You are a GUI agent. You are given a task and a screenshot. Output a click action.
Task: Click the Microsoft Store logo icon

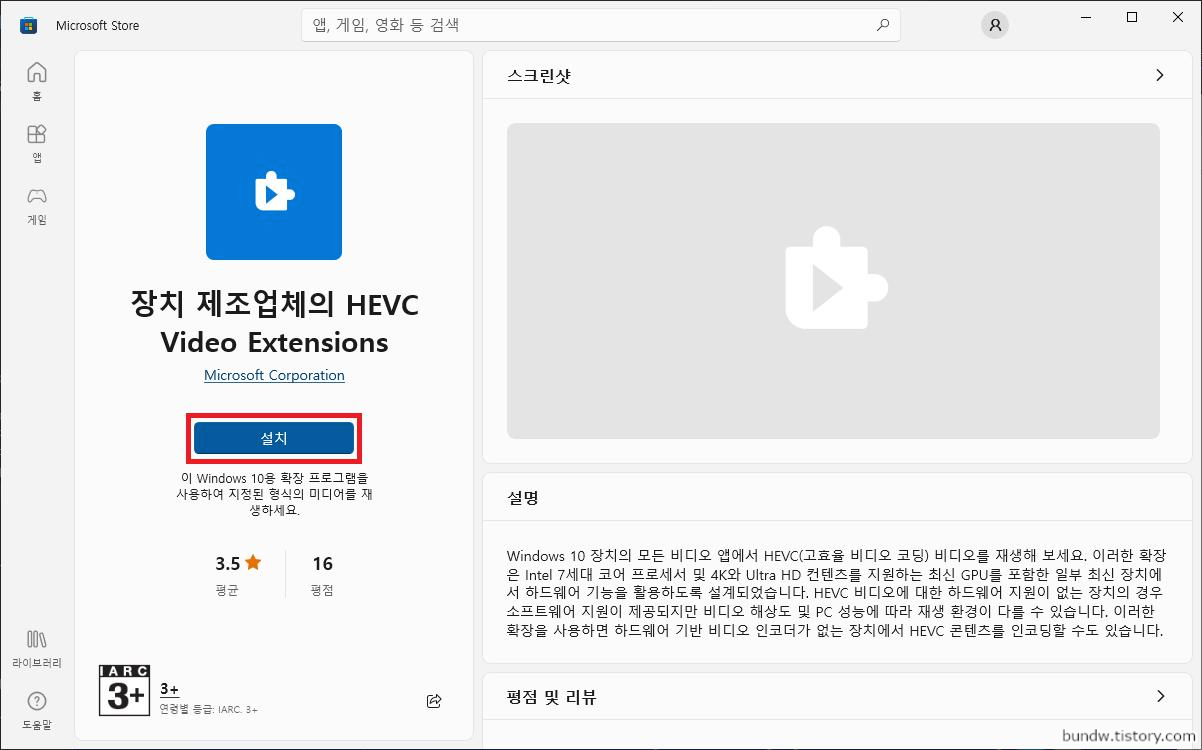tap(29, 25)
